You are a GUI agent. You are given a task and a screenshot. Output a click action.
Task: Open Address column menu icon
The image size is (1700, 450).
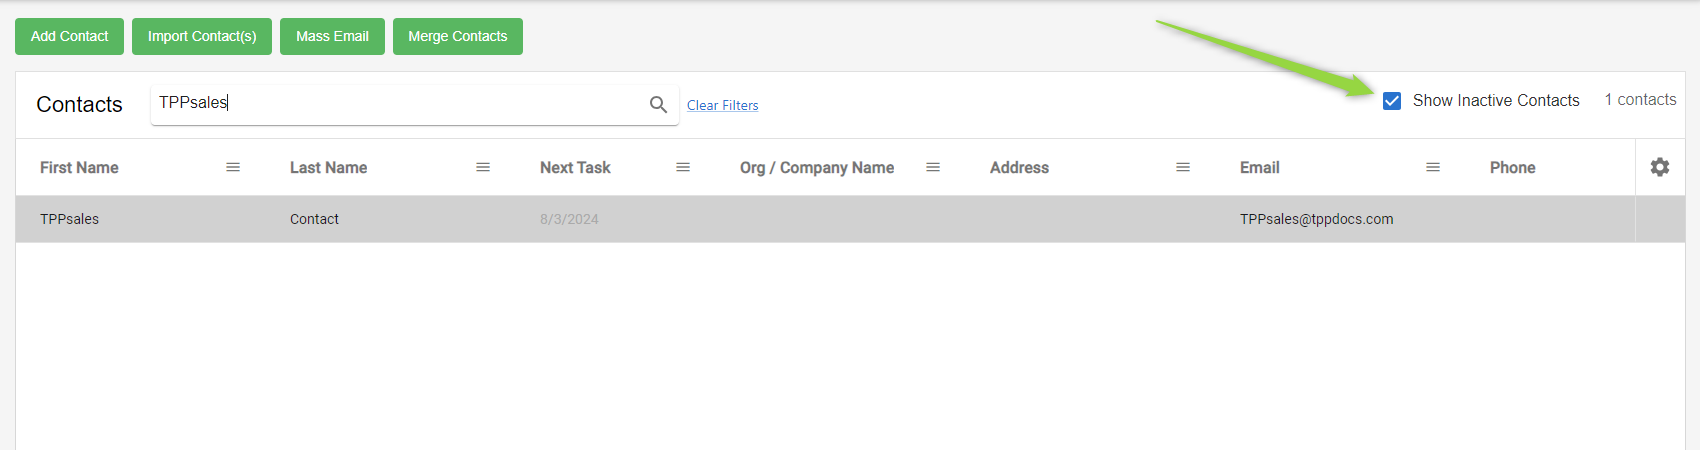click(1183, 167)
